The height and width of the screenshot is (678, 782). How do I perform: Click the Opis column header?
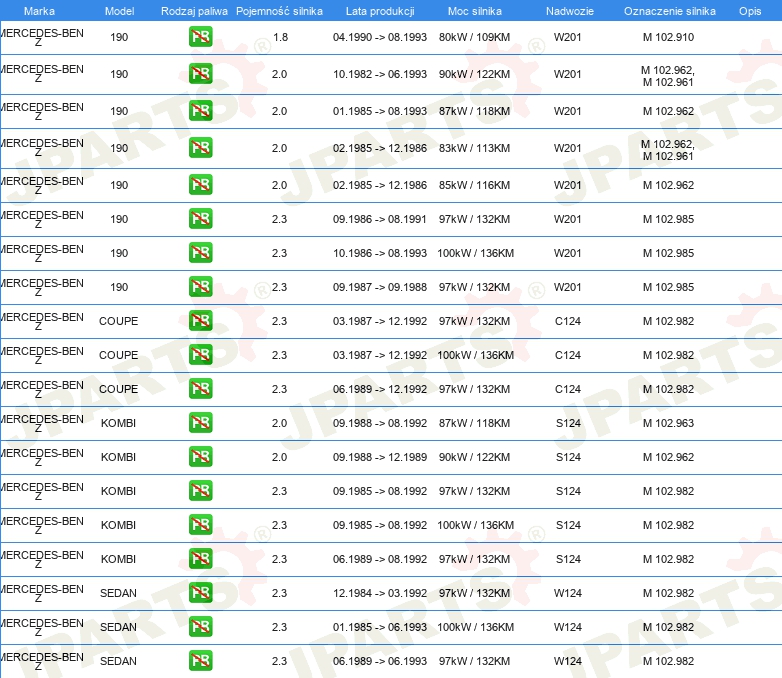click(750, 11)
